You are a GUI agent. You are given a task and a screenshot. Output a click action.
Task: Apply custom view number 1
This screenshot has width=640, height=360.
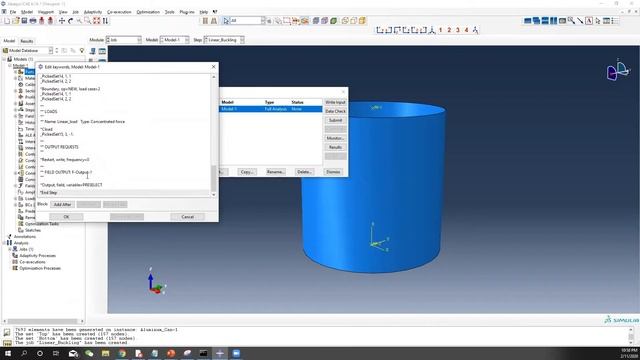tap(440, 30)
